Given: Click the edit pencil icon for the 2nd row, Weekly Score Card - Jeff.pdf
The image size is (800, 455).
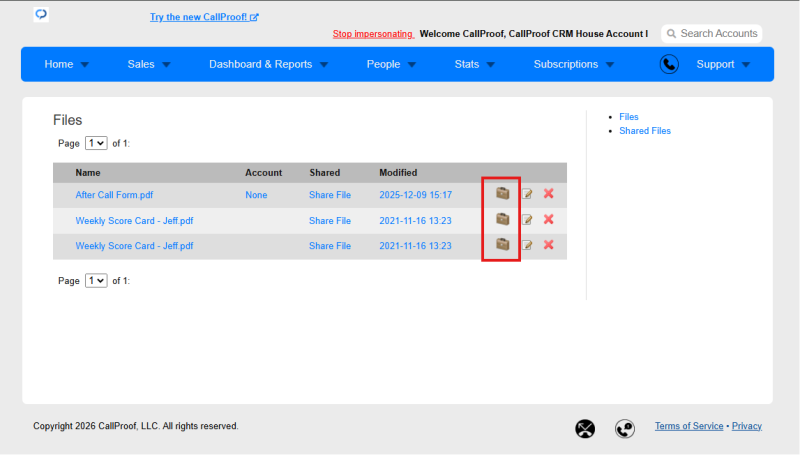Looking at the screenshot, I should (x=527, y=219).
